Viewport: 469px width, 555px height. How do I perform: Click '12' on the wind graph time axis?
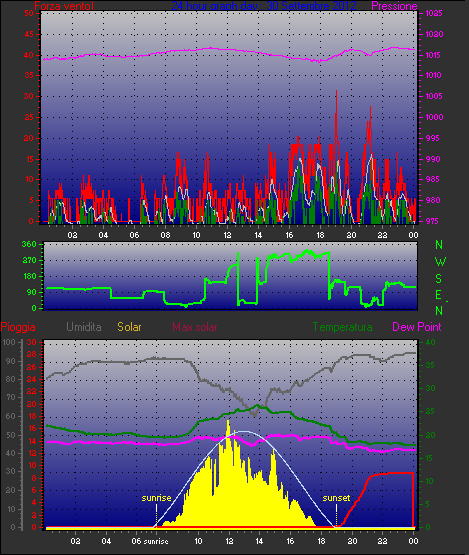click(227, 235)
